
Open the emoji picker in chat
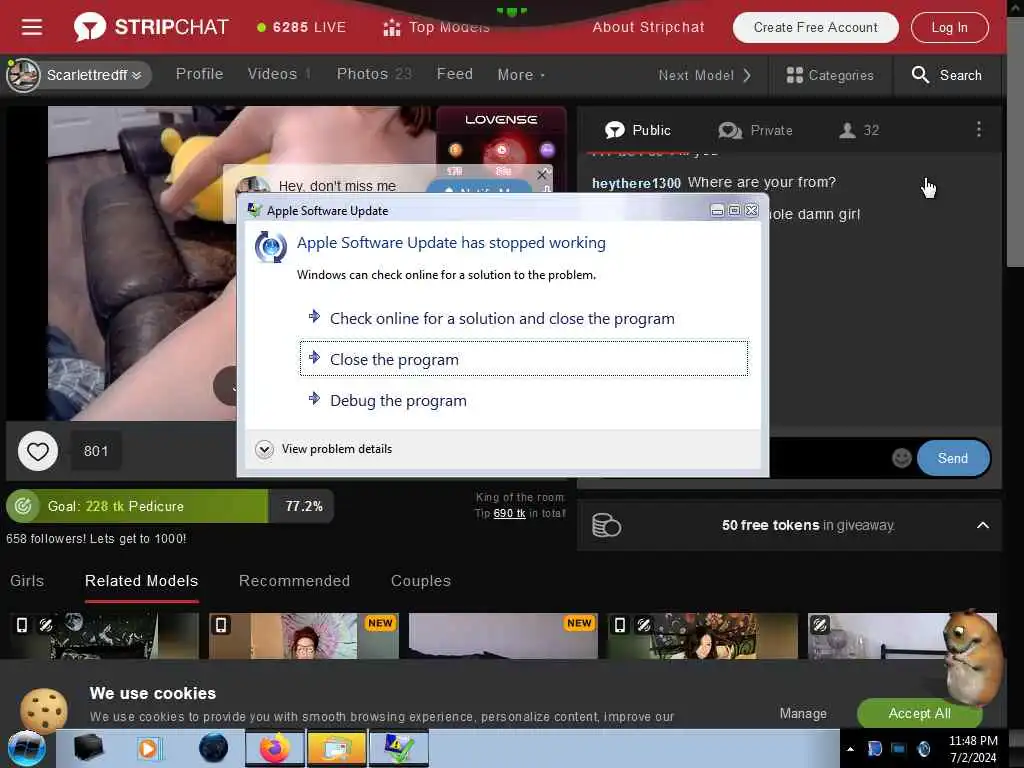pos(901,458)
